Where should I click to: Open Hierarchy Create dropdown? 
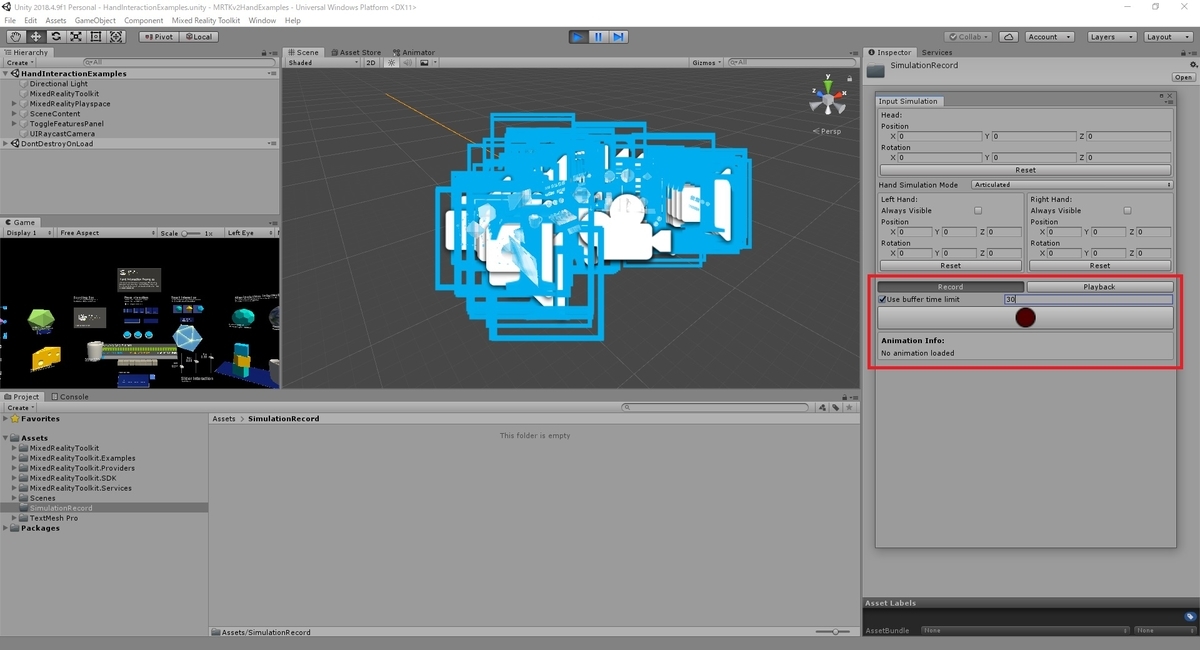(x=20, y=62)
